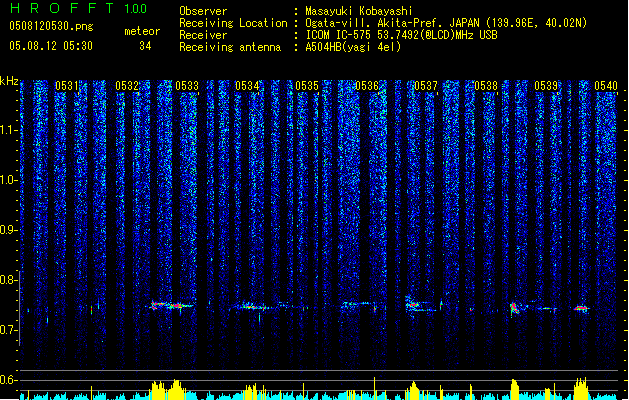Click the 0537 time marker

coord(426,86)
